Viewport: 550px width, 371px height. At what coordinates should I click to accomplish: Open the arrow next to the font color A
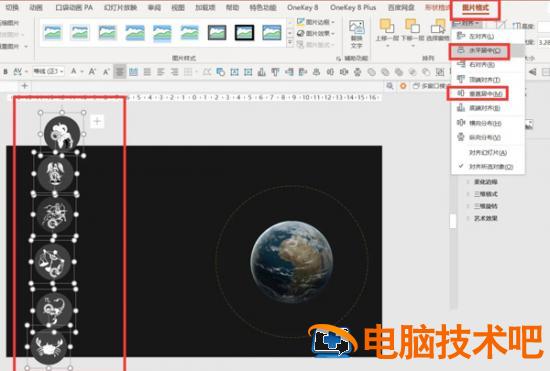[x=82, y=72]
